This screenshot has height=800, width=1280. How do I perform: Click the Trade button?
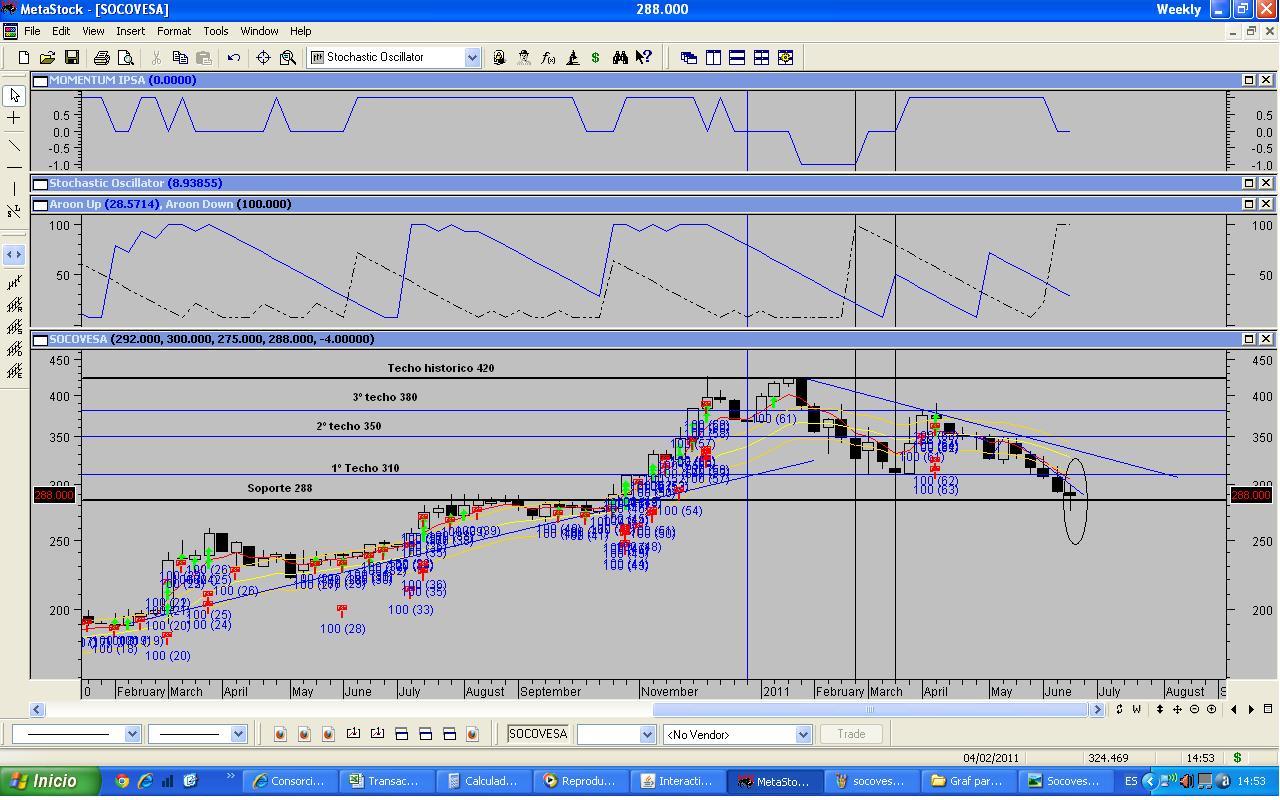click(851, 734)
